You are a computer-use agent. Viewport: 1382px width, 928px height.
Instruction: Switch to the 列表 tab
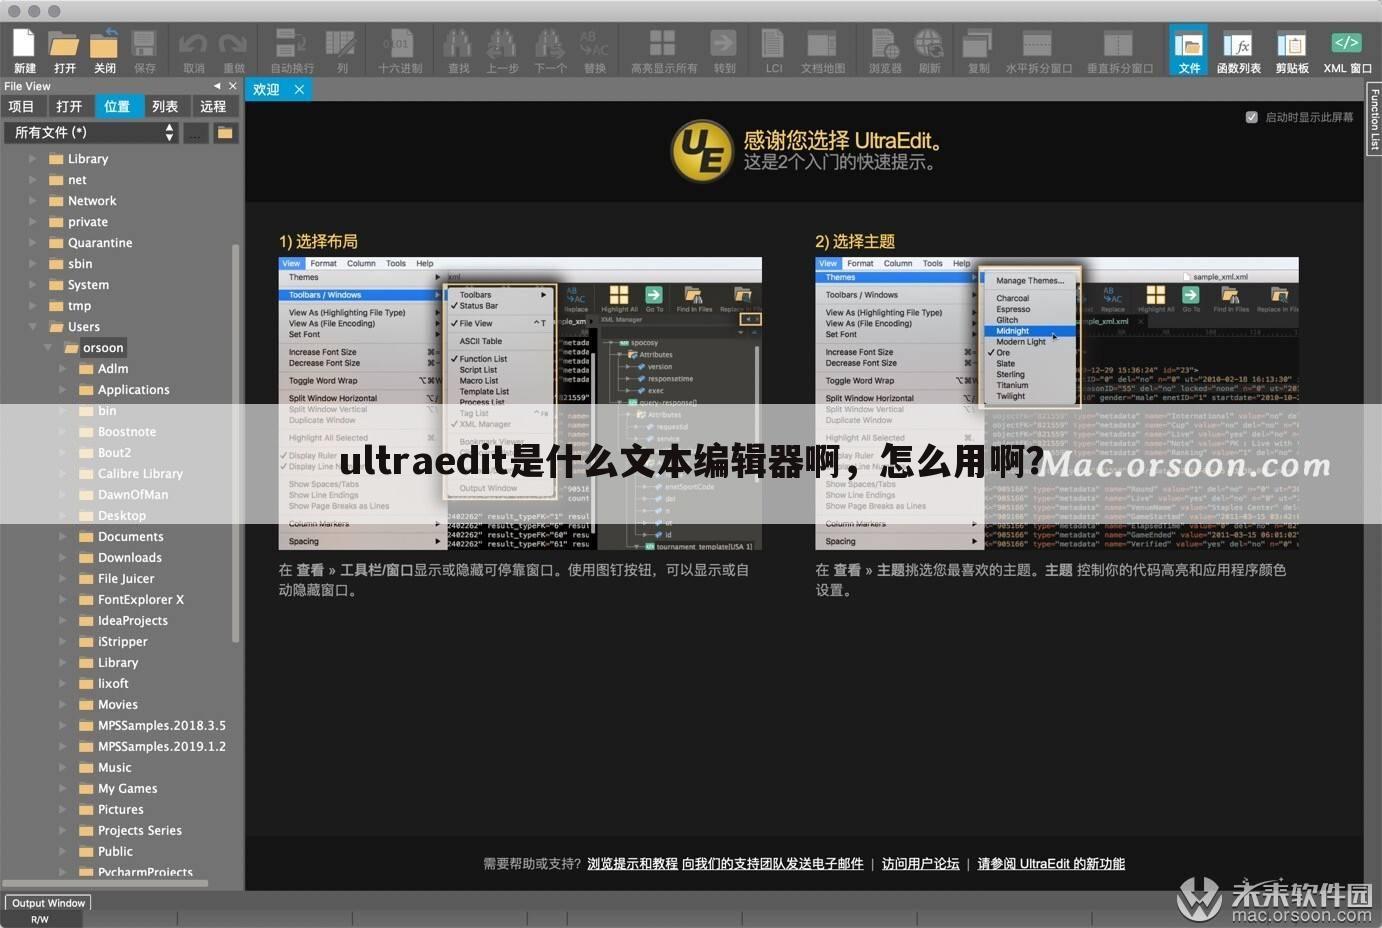[x=165, y=106]
